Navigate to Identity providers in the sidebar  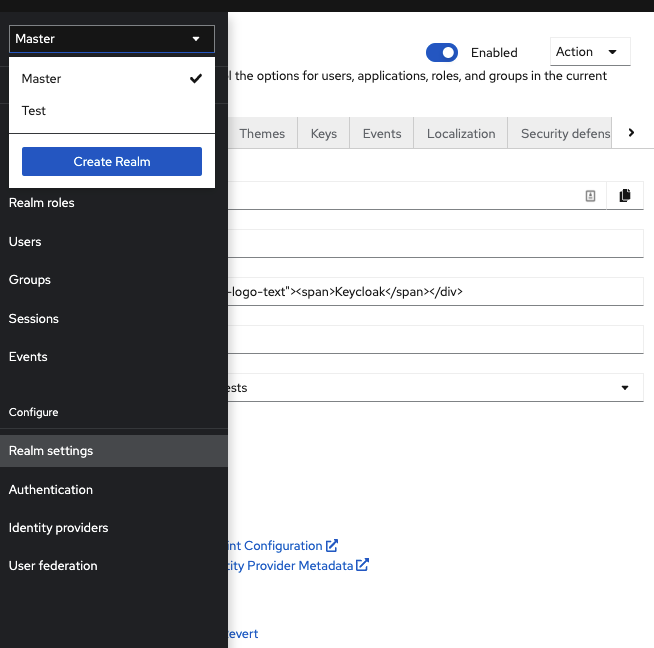point(58,527)
